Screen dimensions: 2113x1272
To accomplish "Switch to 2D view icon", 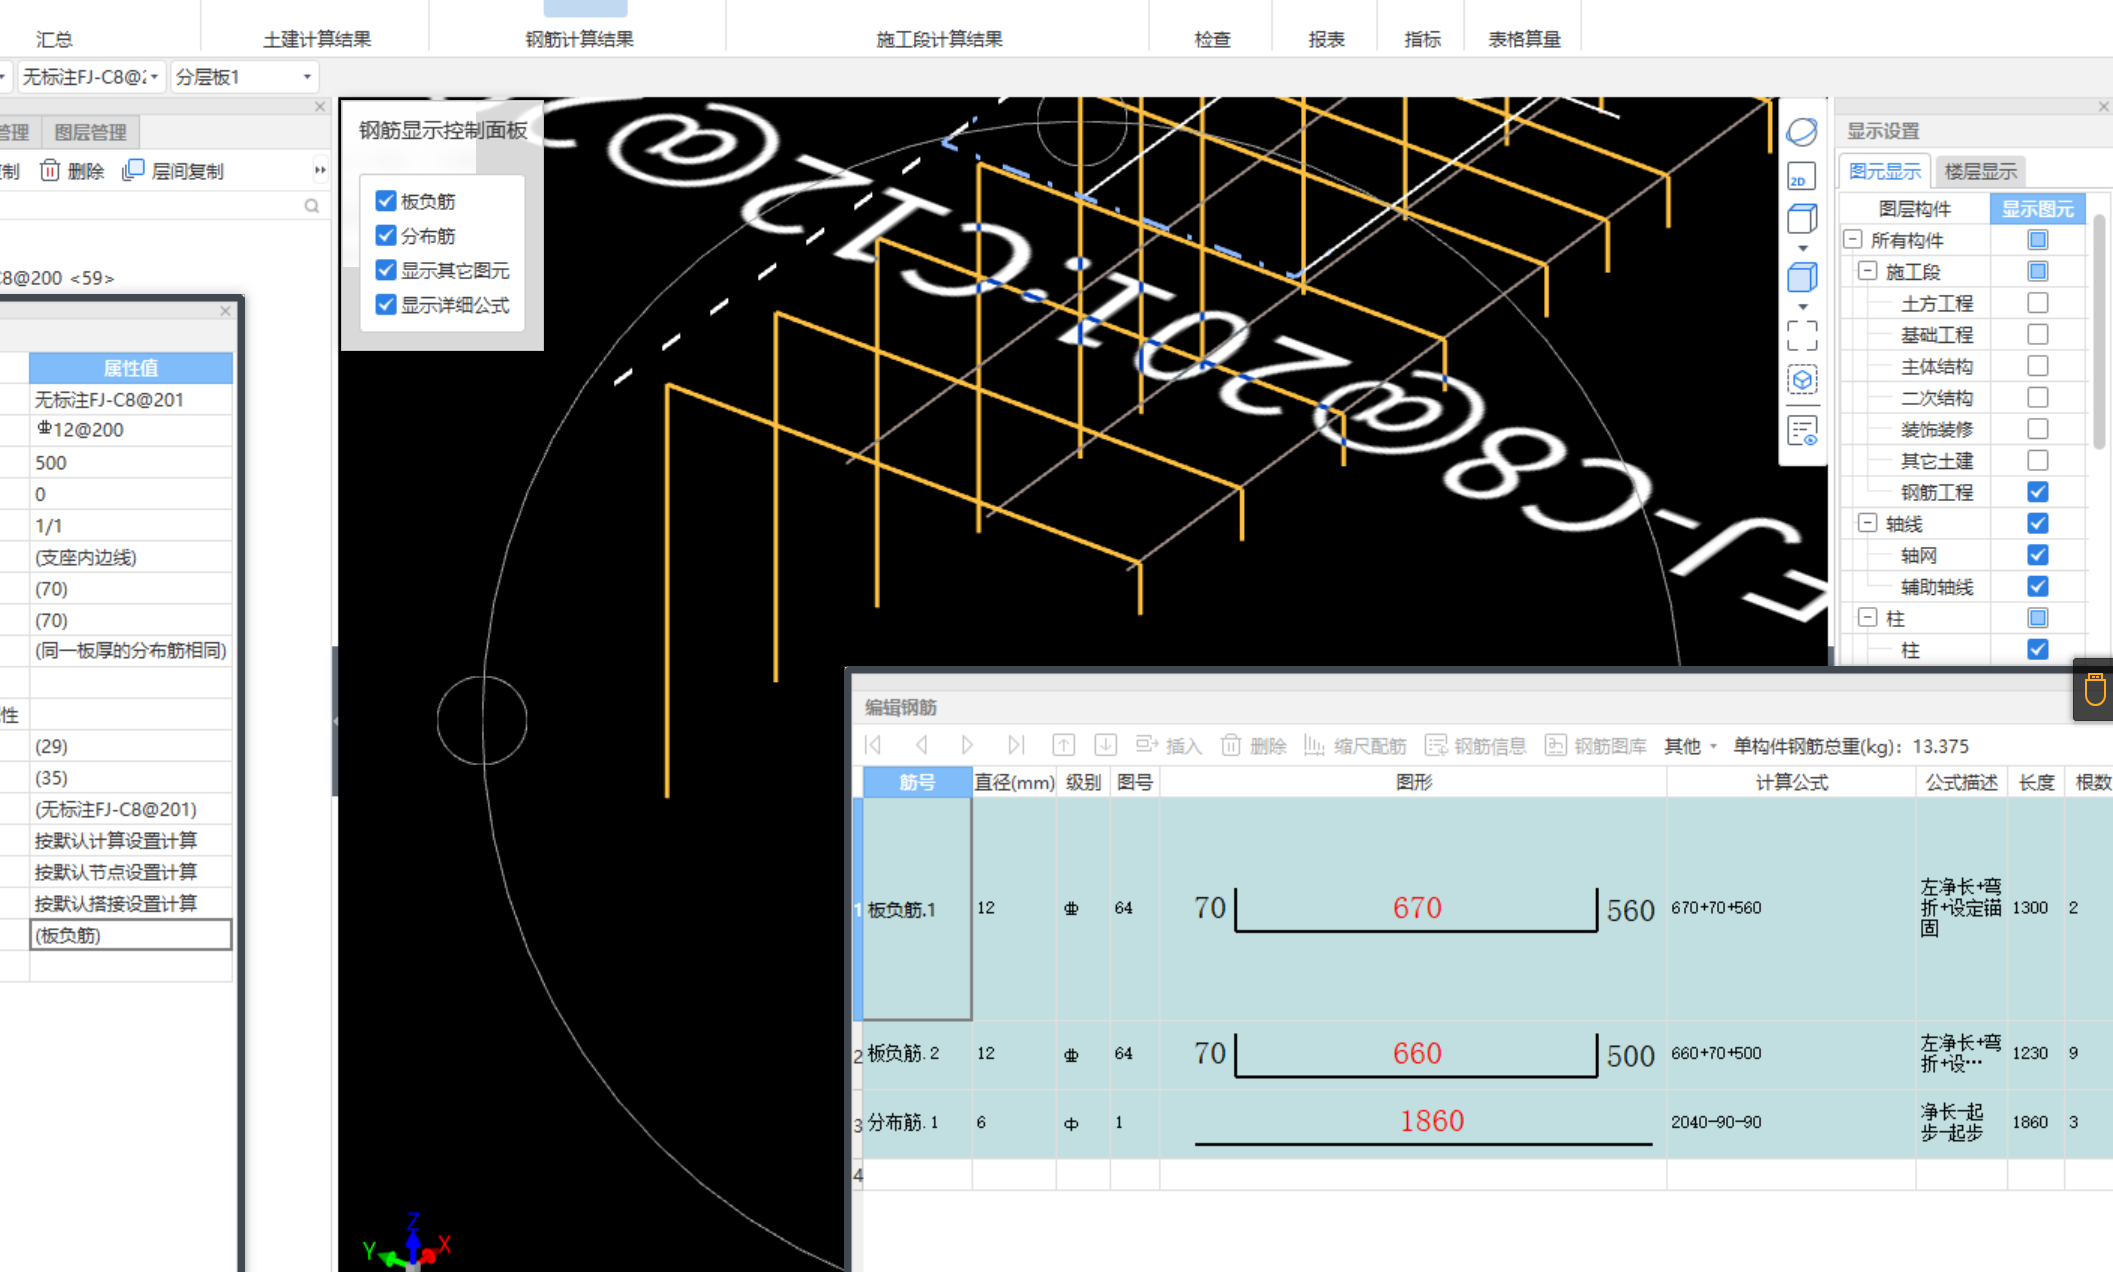I will point(1802,177).
